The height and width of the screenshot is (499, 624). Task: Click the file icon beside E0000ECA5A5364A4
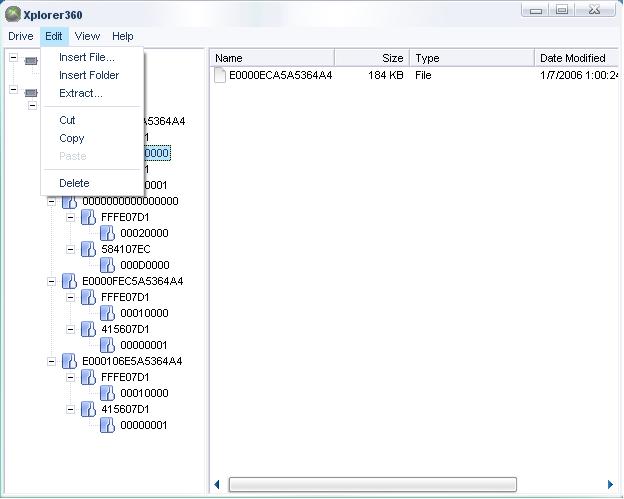point(220,75)
